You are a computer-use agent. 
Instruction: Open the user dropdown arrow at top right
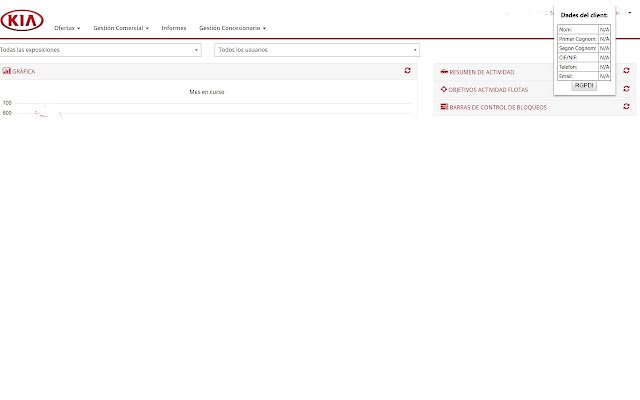pos(630,13)
